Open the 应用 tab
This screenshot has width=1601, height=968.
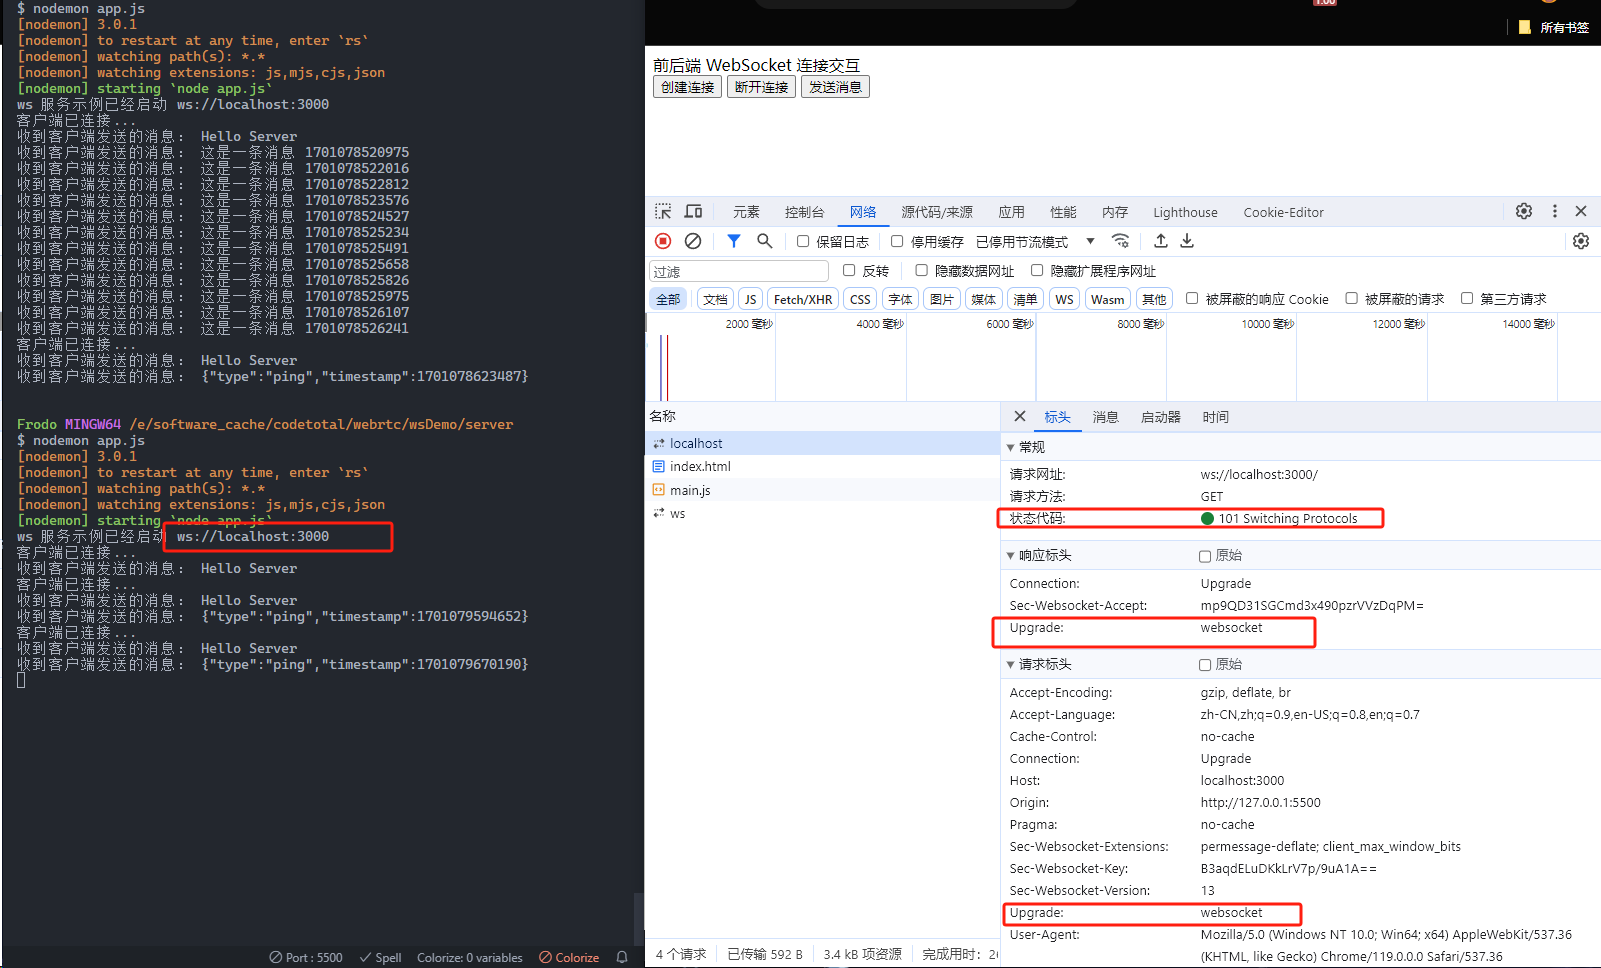point(1011,212)
